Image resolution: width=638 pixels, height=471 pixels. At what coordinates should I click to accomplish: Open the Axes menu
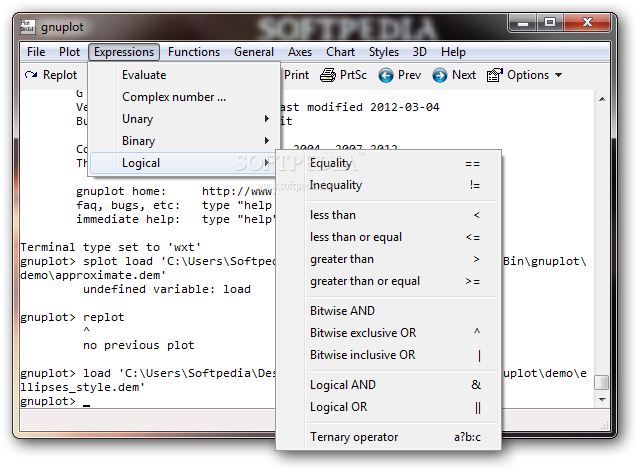(x=300, y=52)
